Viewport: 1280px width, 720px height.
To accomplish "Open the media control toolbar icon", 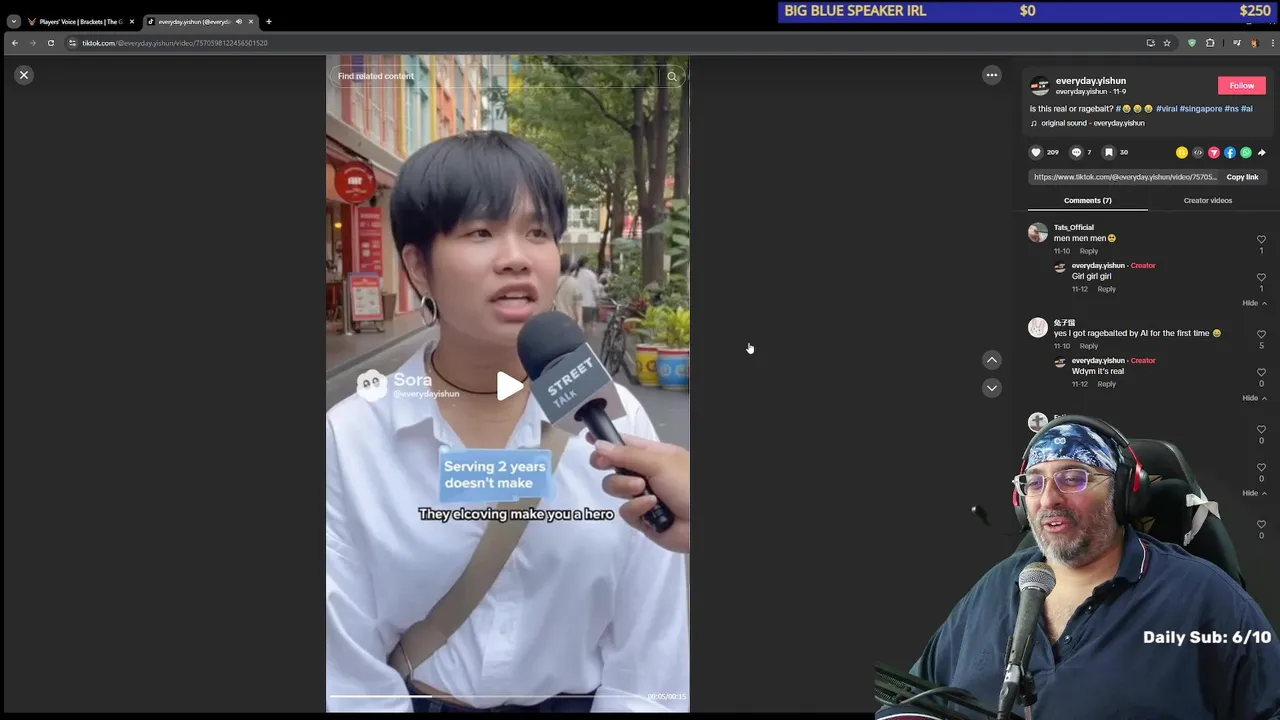I will point(1237,43).
